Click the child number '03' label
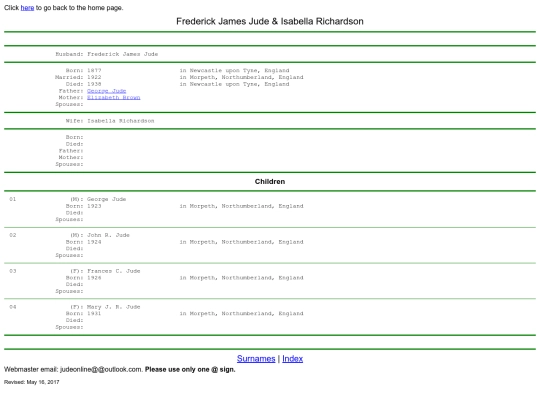The image size is (540, 405). [13, 271]
